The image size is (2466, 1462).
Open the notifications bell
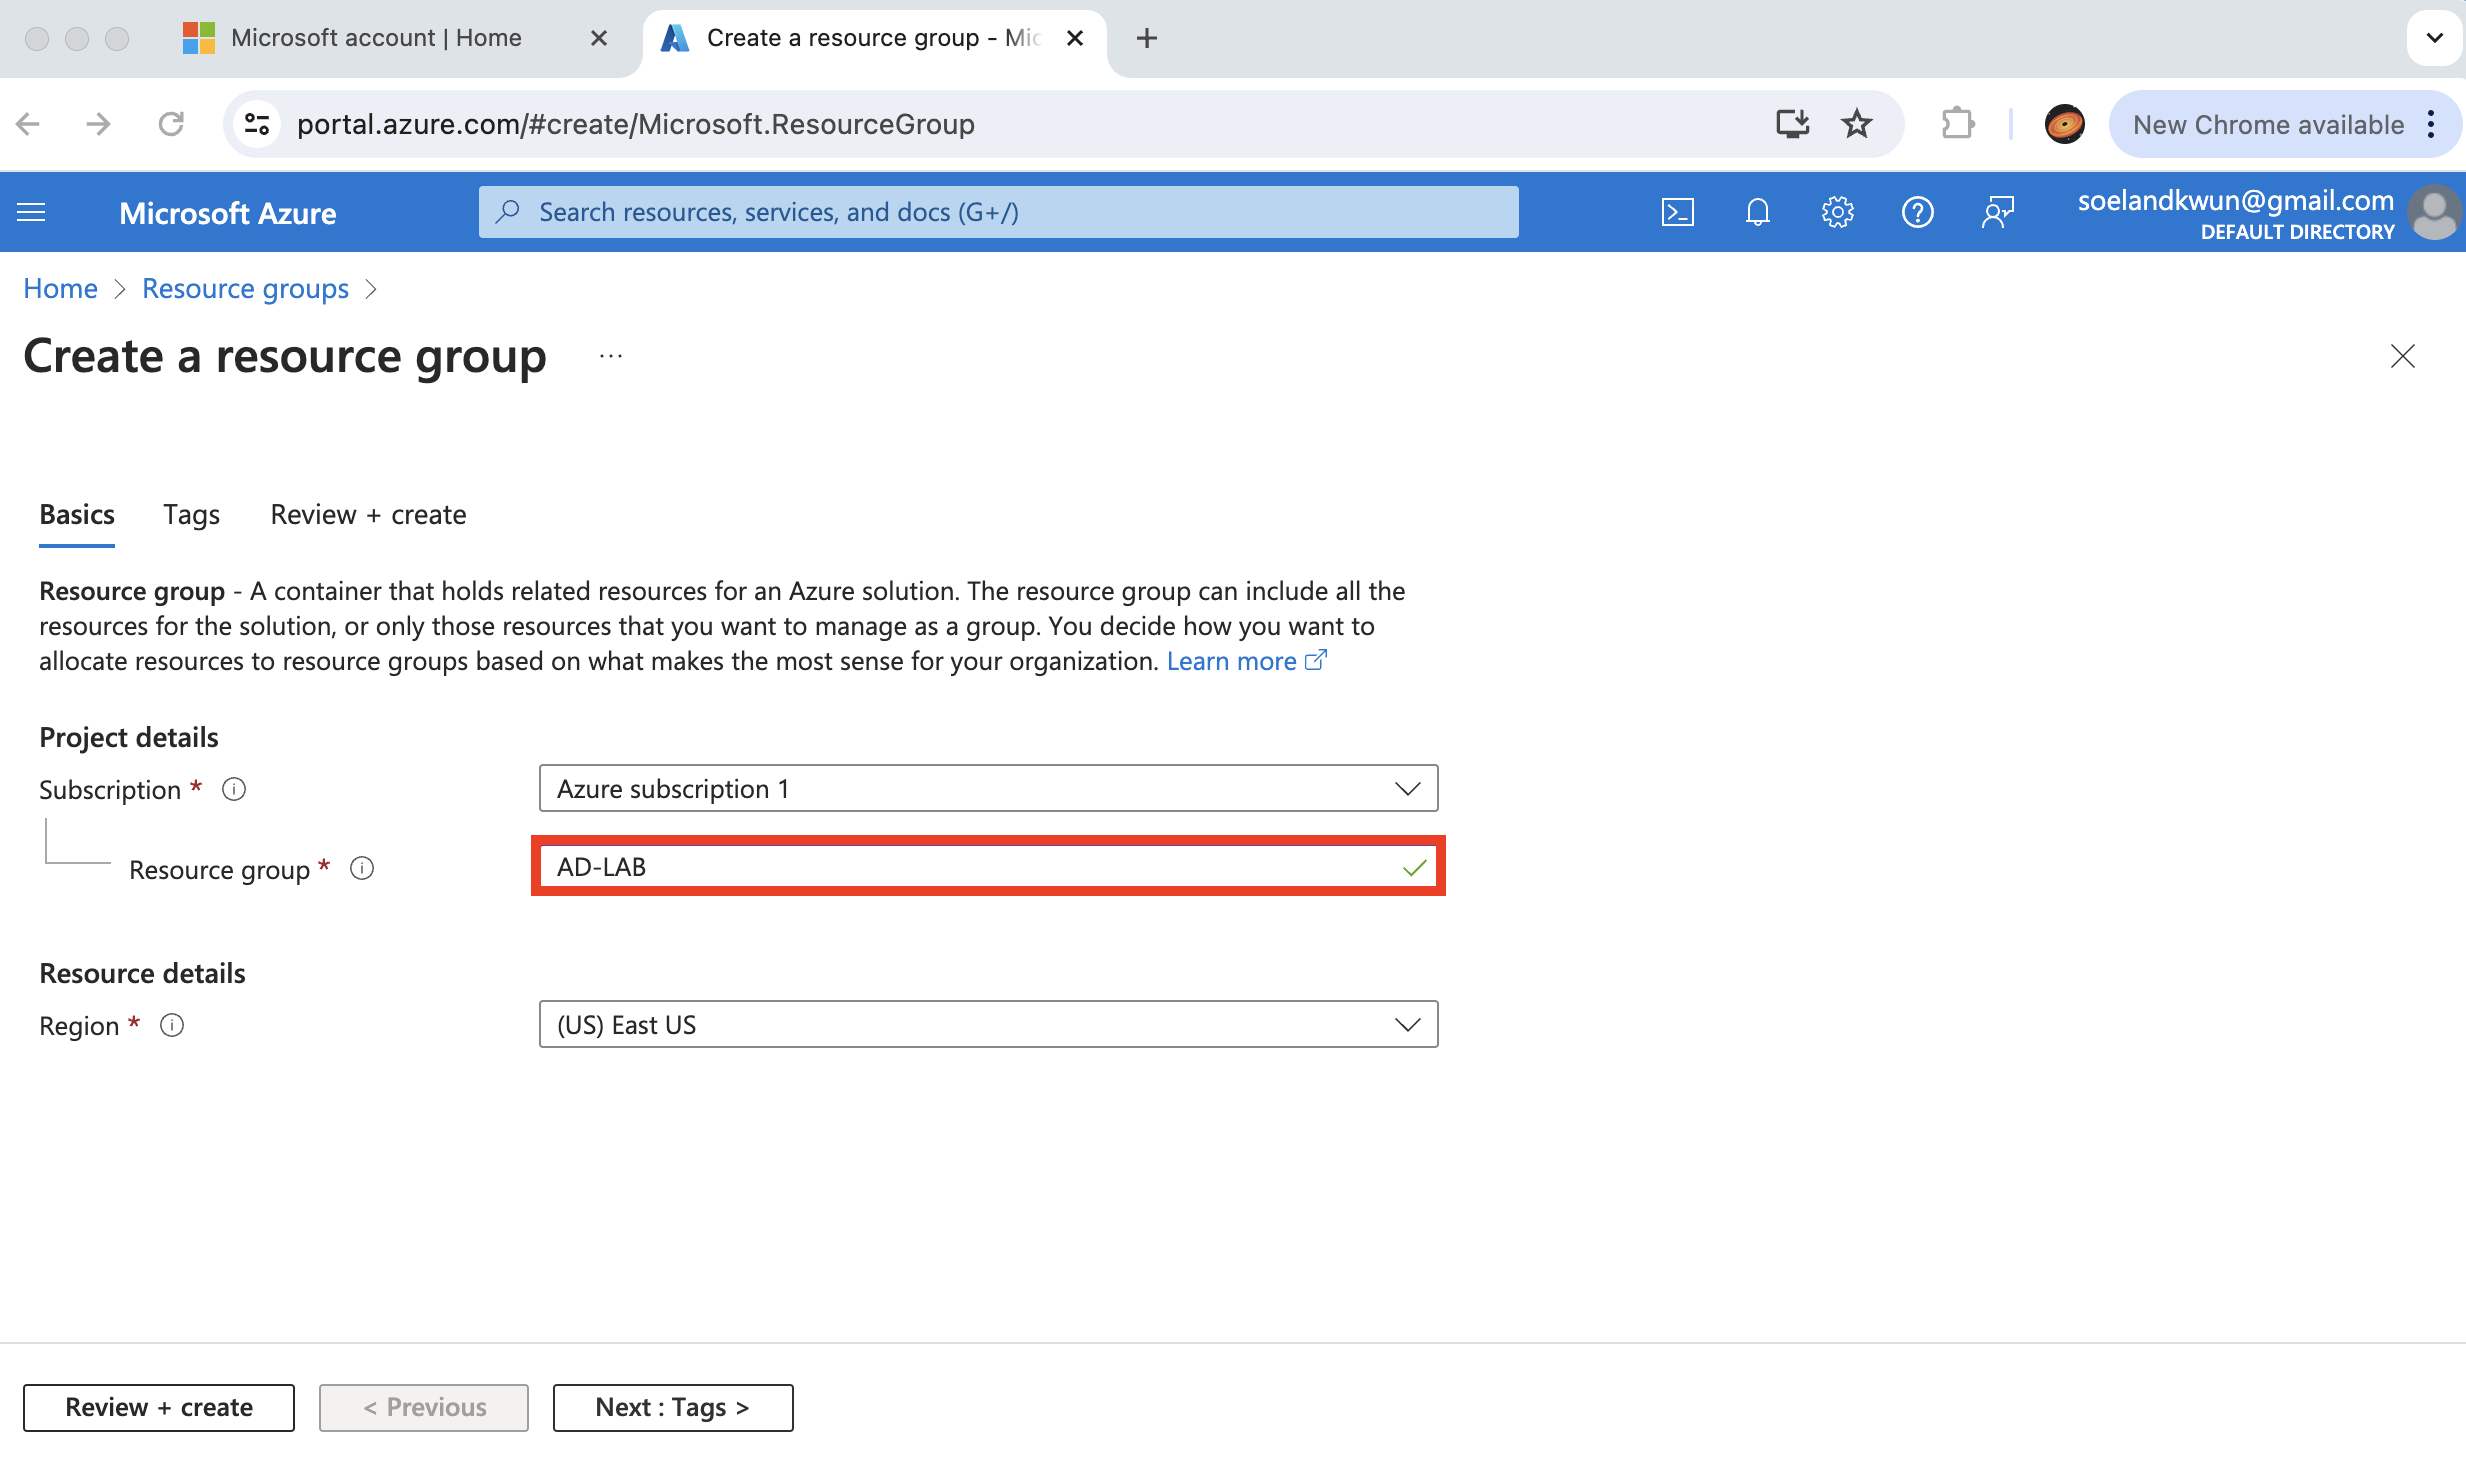[x=1757, y=212]
